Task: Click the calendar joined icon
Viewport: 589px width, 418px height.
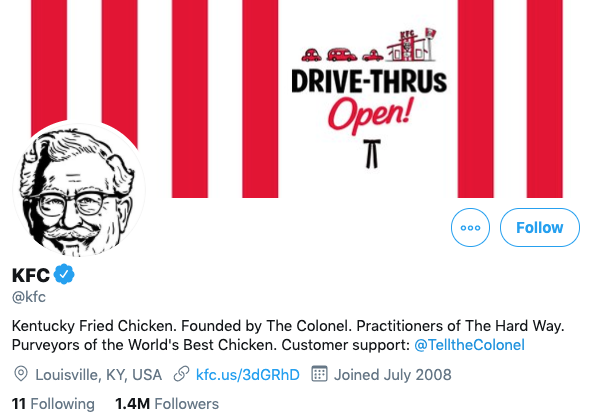Action: point(319,374)
